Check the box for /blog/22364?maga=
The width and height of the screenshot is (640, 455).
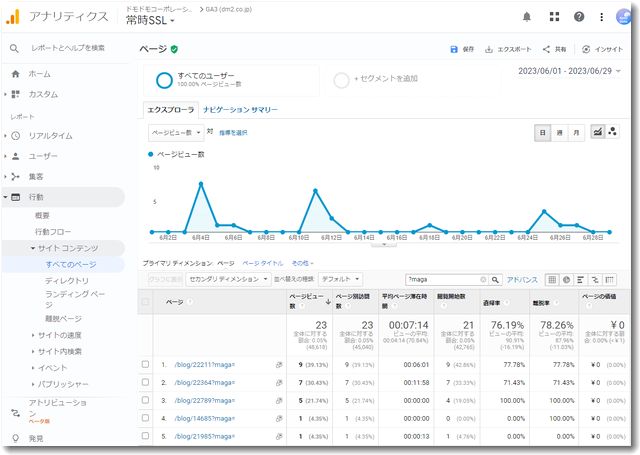(145, 382)
